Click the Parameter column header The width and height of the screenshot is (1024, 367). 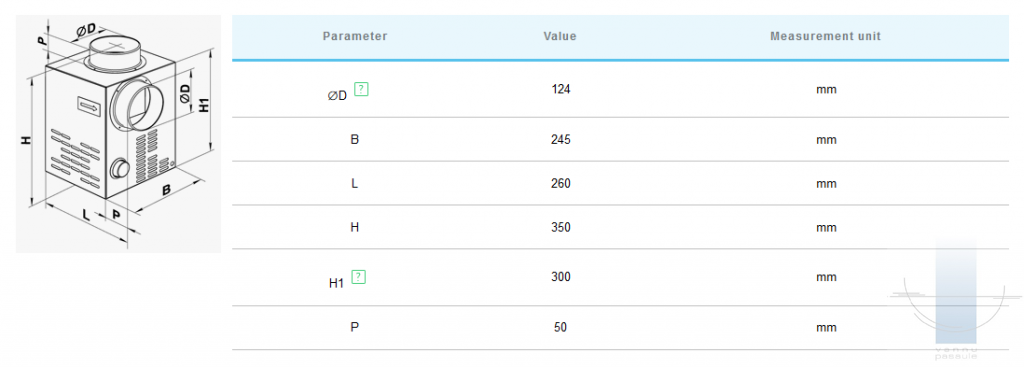click(x=355, y=37)
